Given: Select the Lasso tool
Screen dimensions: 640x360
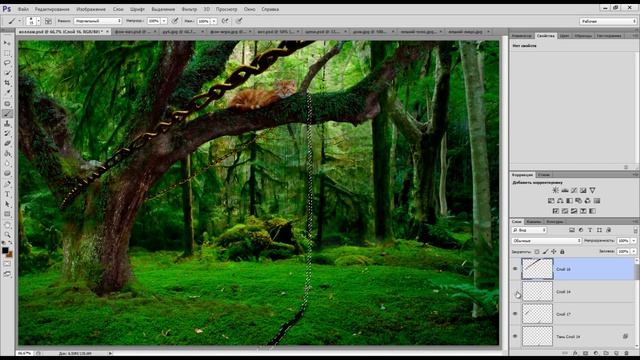Looking at the screenshot, I should (x=7, y=63).
